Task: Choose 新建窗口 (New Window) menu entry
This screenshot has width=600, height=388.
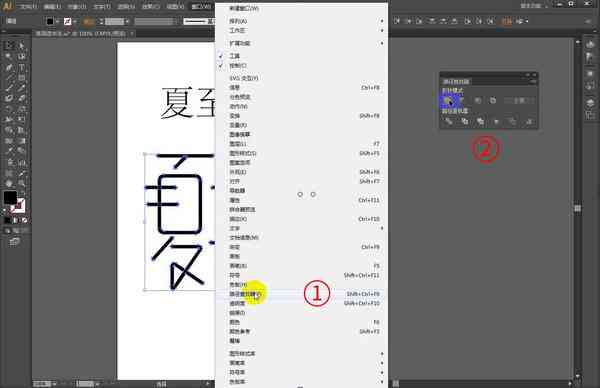Action: (x=301, y=8)
